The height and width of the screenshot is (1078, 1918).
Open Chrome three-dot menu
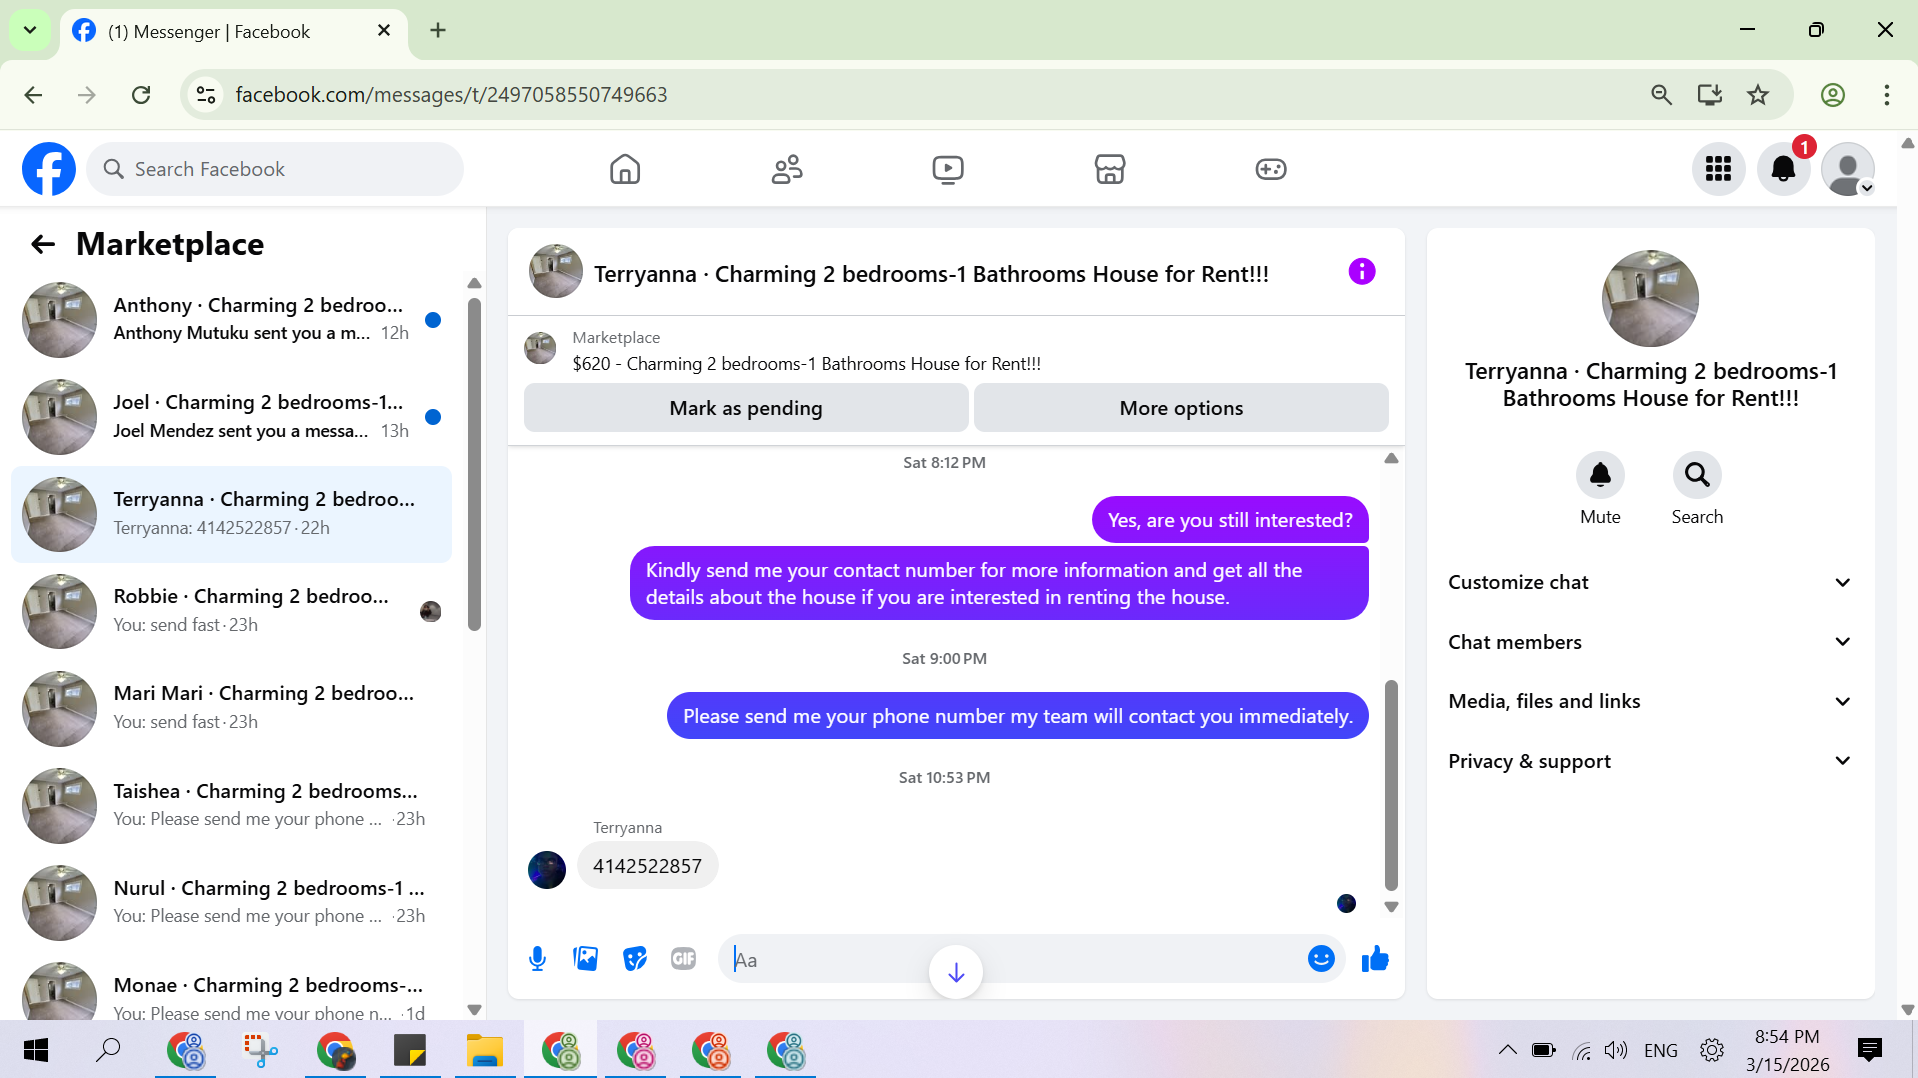tap(1887, 95)
